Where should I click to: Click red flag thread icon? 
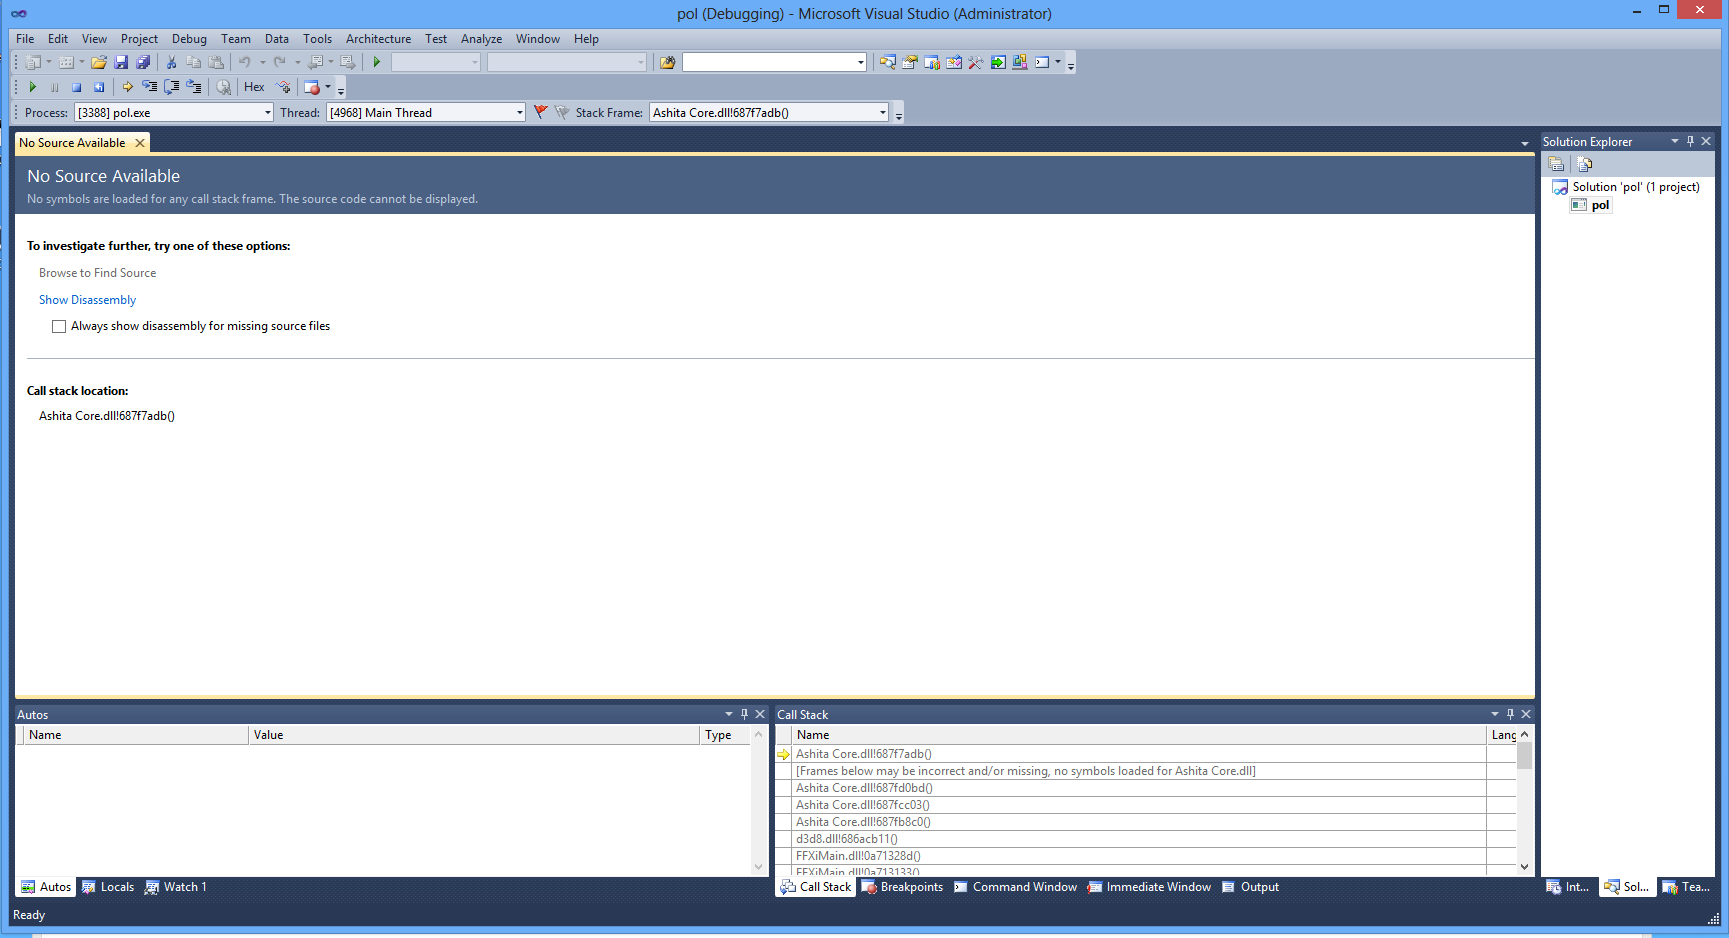point(540,112)
